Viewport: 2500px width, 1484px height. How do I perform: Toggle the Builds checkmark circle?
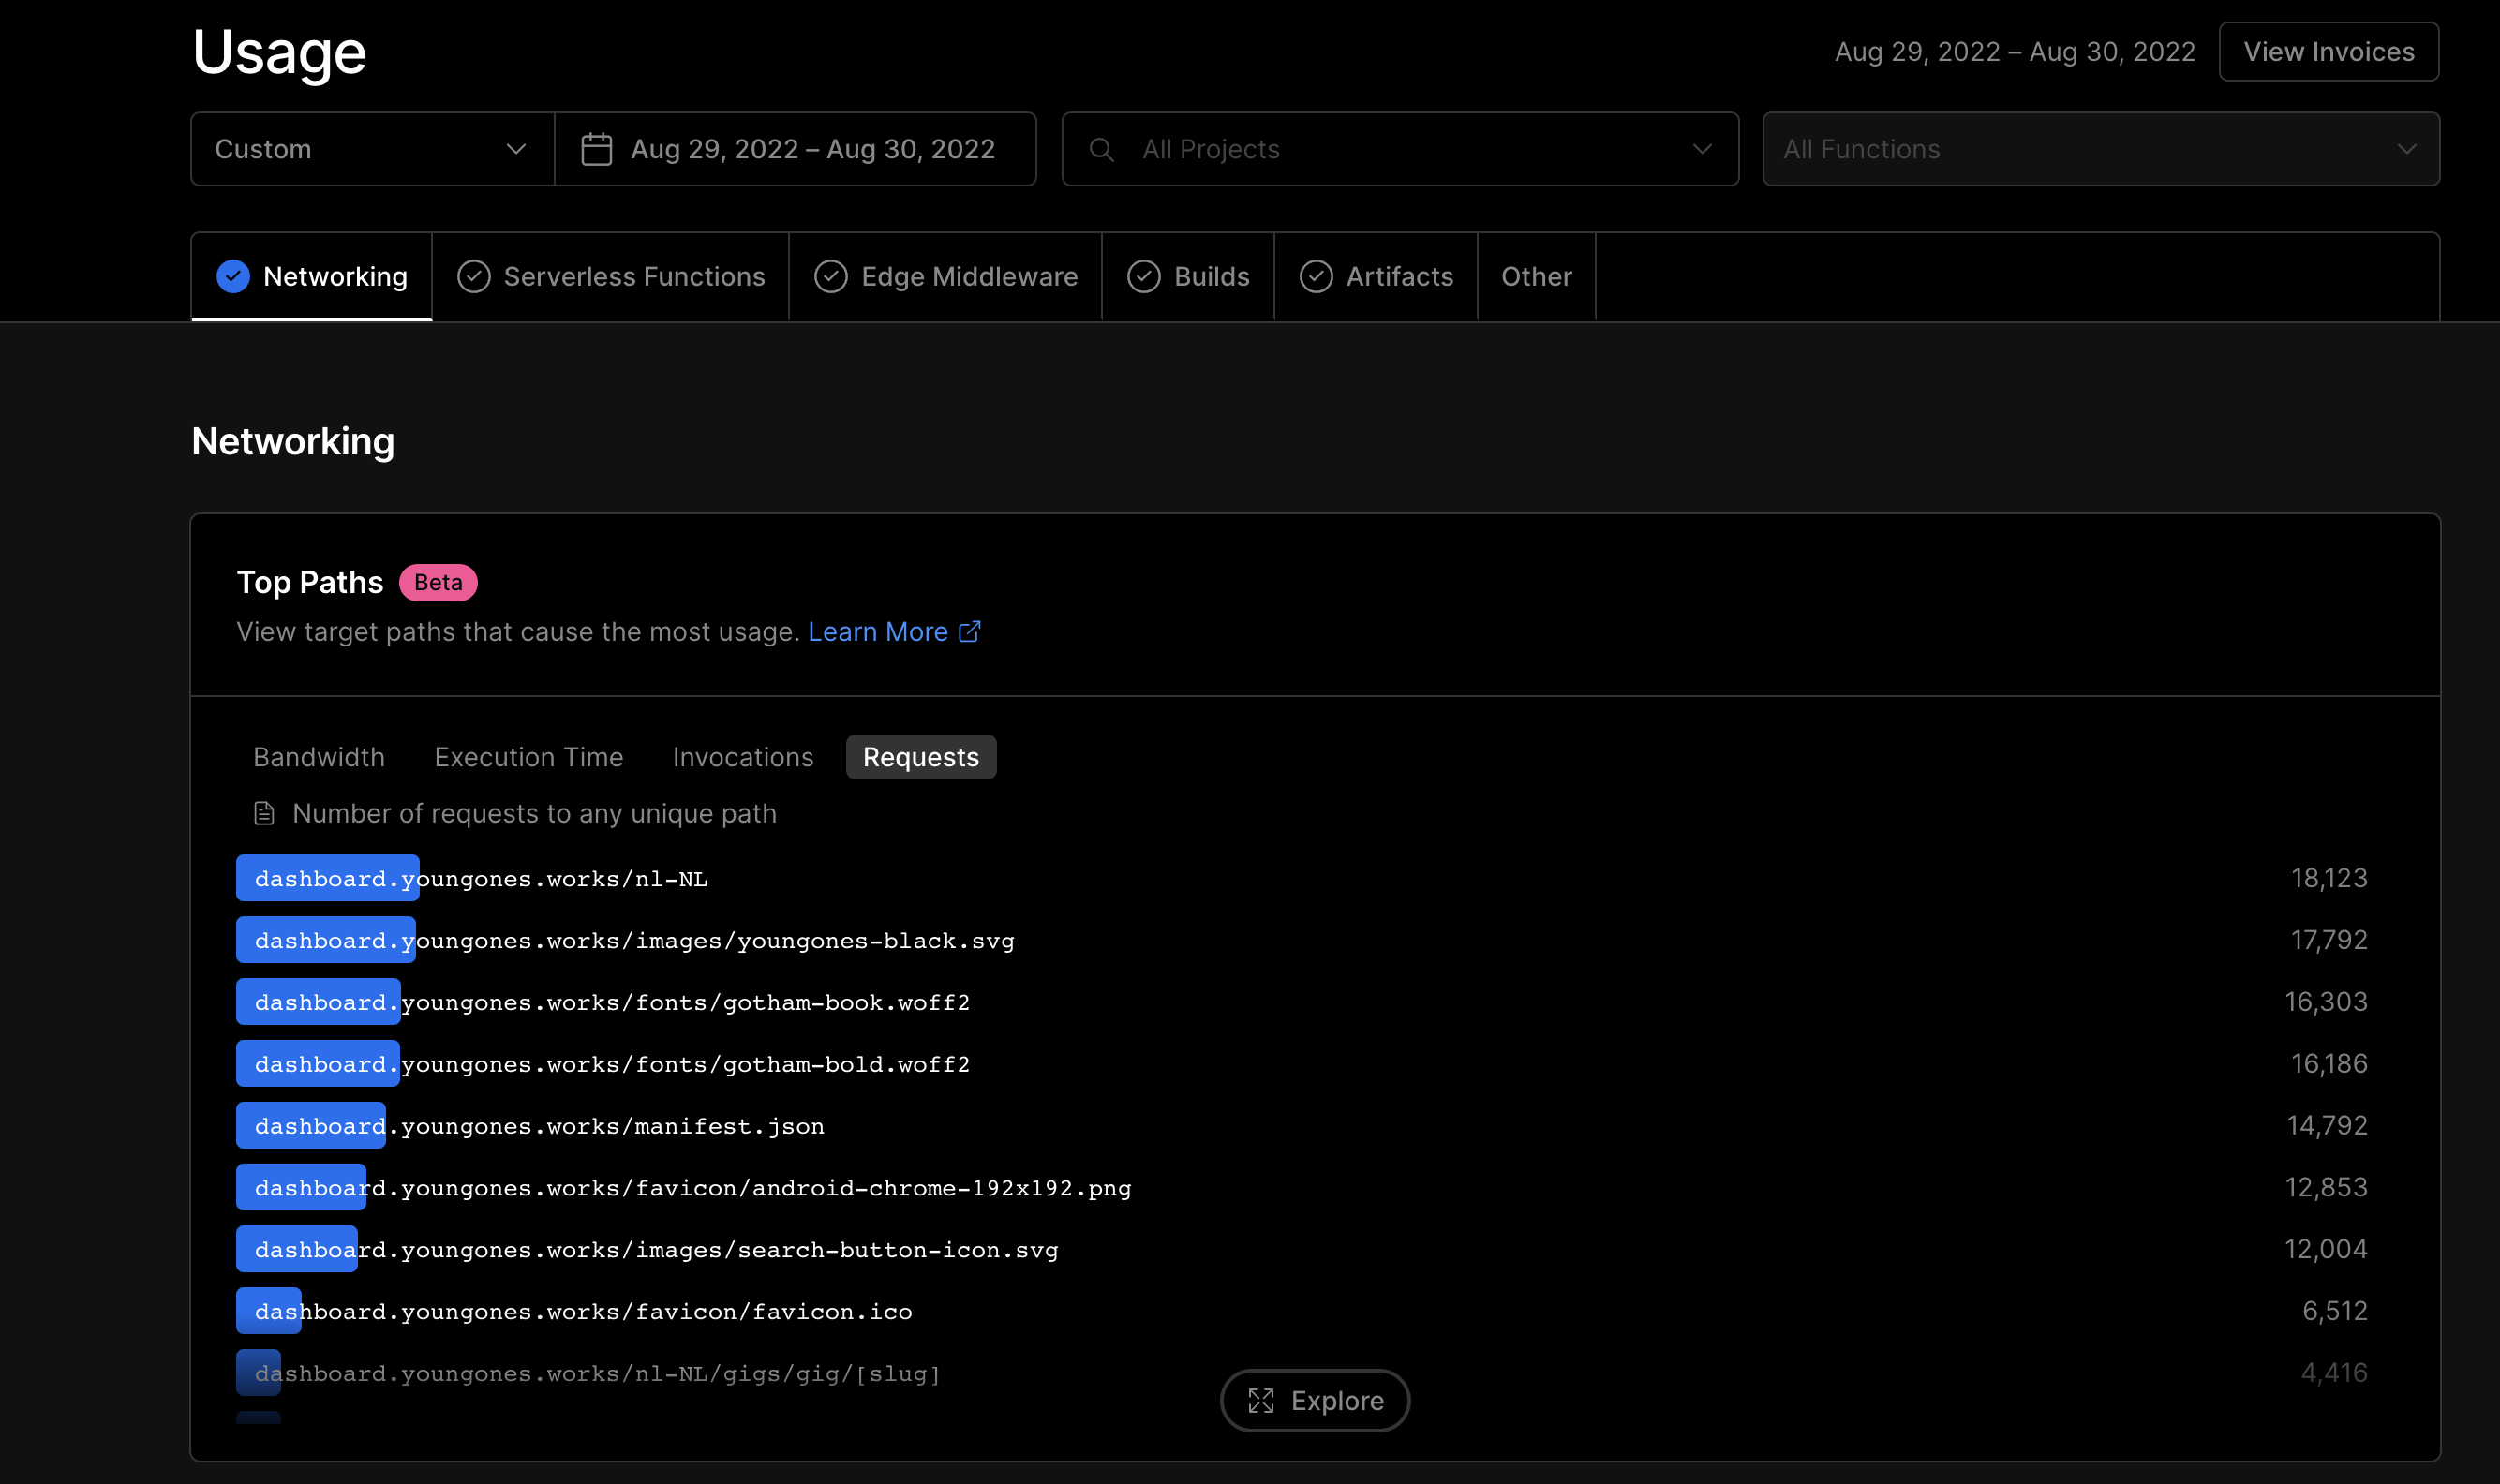click(1144, 276)
